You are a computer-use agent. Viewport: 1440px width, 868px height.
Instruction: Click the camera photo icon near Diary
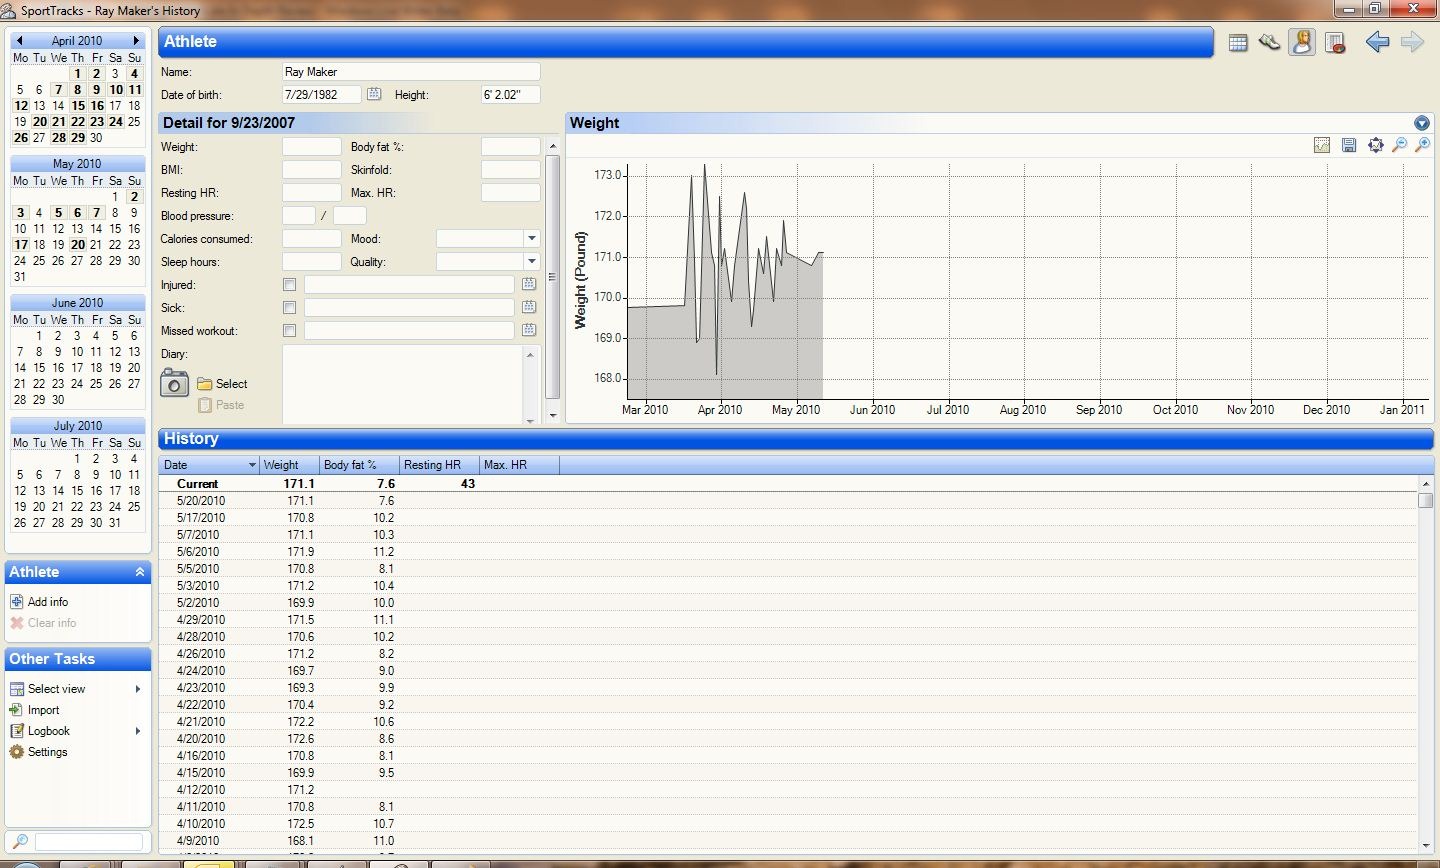pyautogui.click(x=175, y=382)
